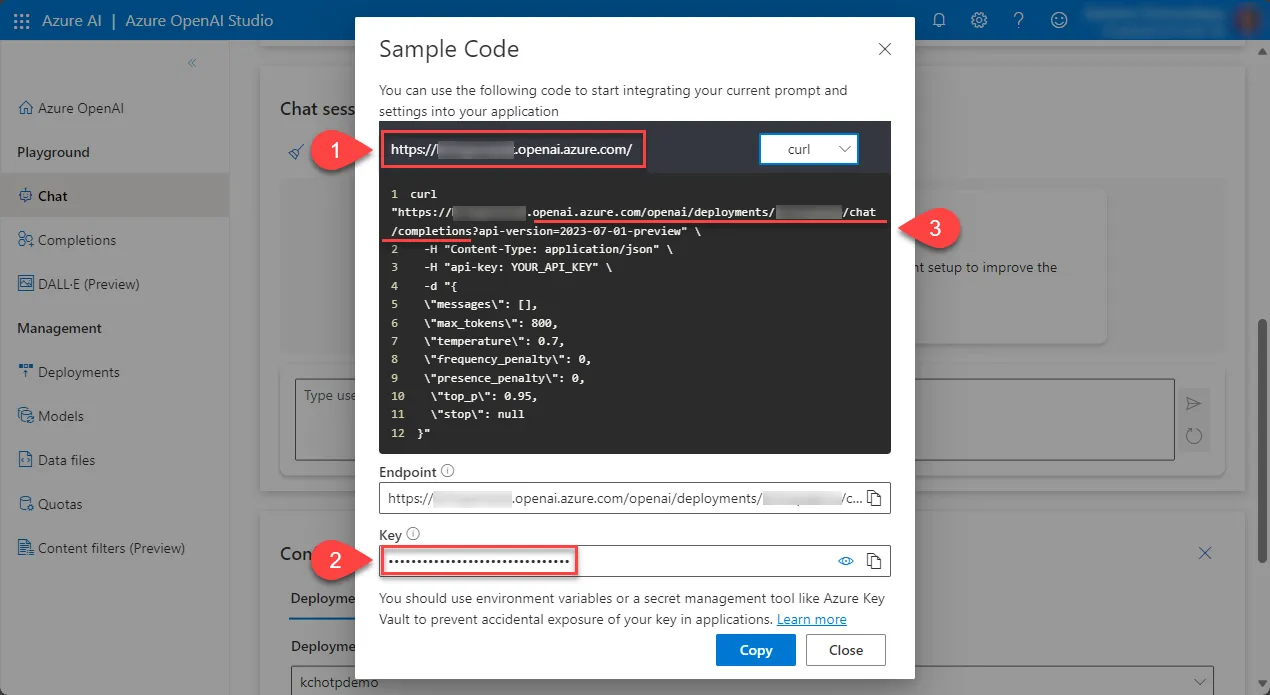Click the send message arrow icon
This screenshot has height=695, width=1270.
click(x=1193, y=403)
